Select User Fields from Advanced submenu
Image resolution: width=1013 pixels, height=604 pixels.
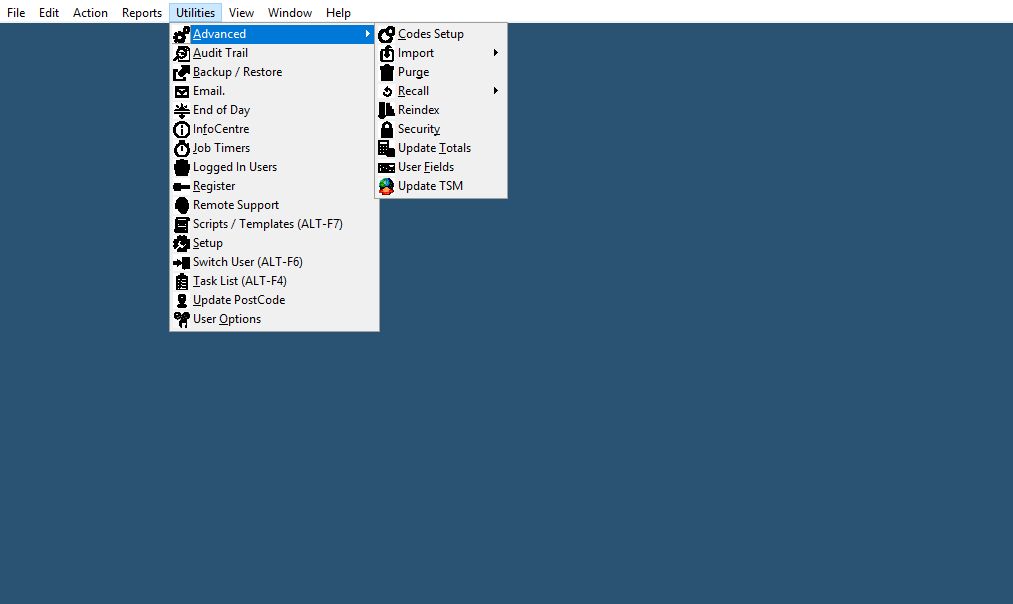click(x=425, y=167)
